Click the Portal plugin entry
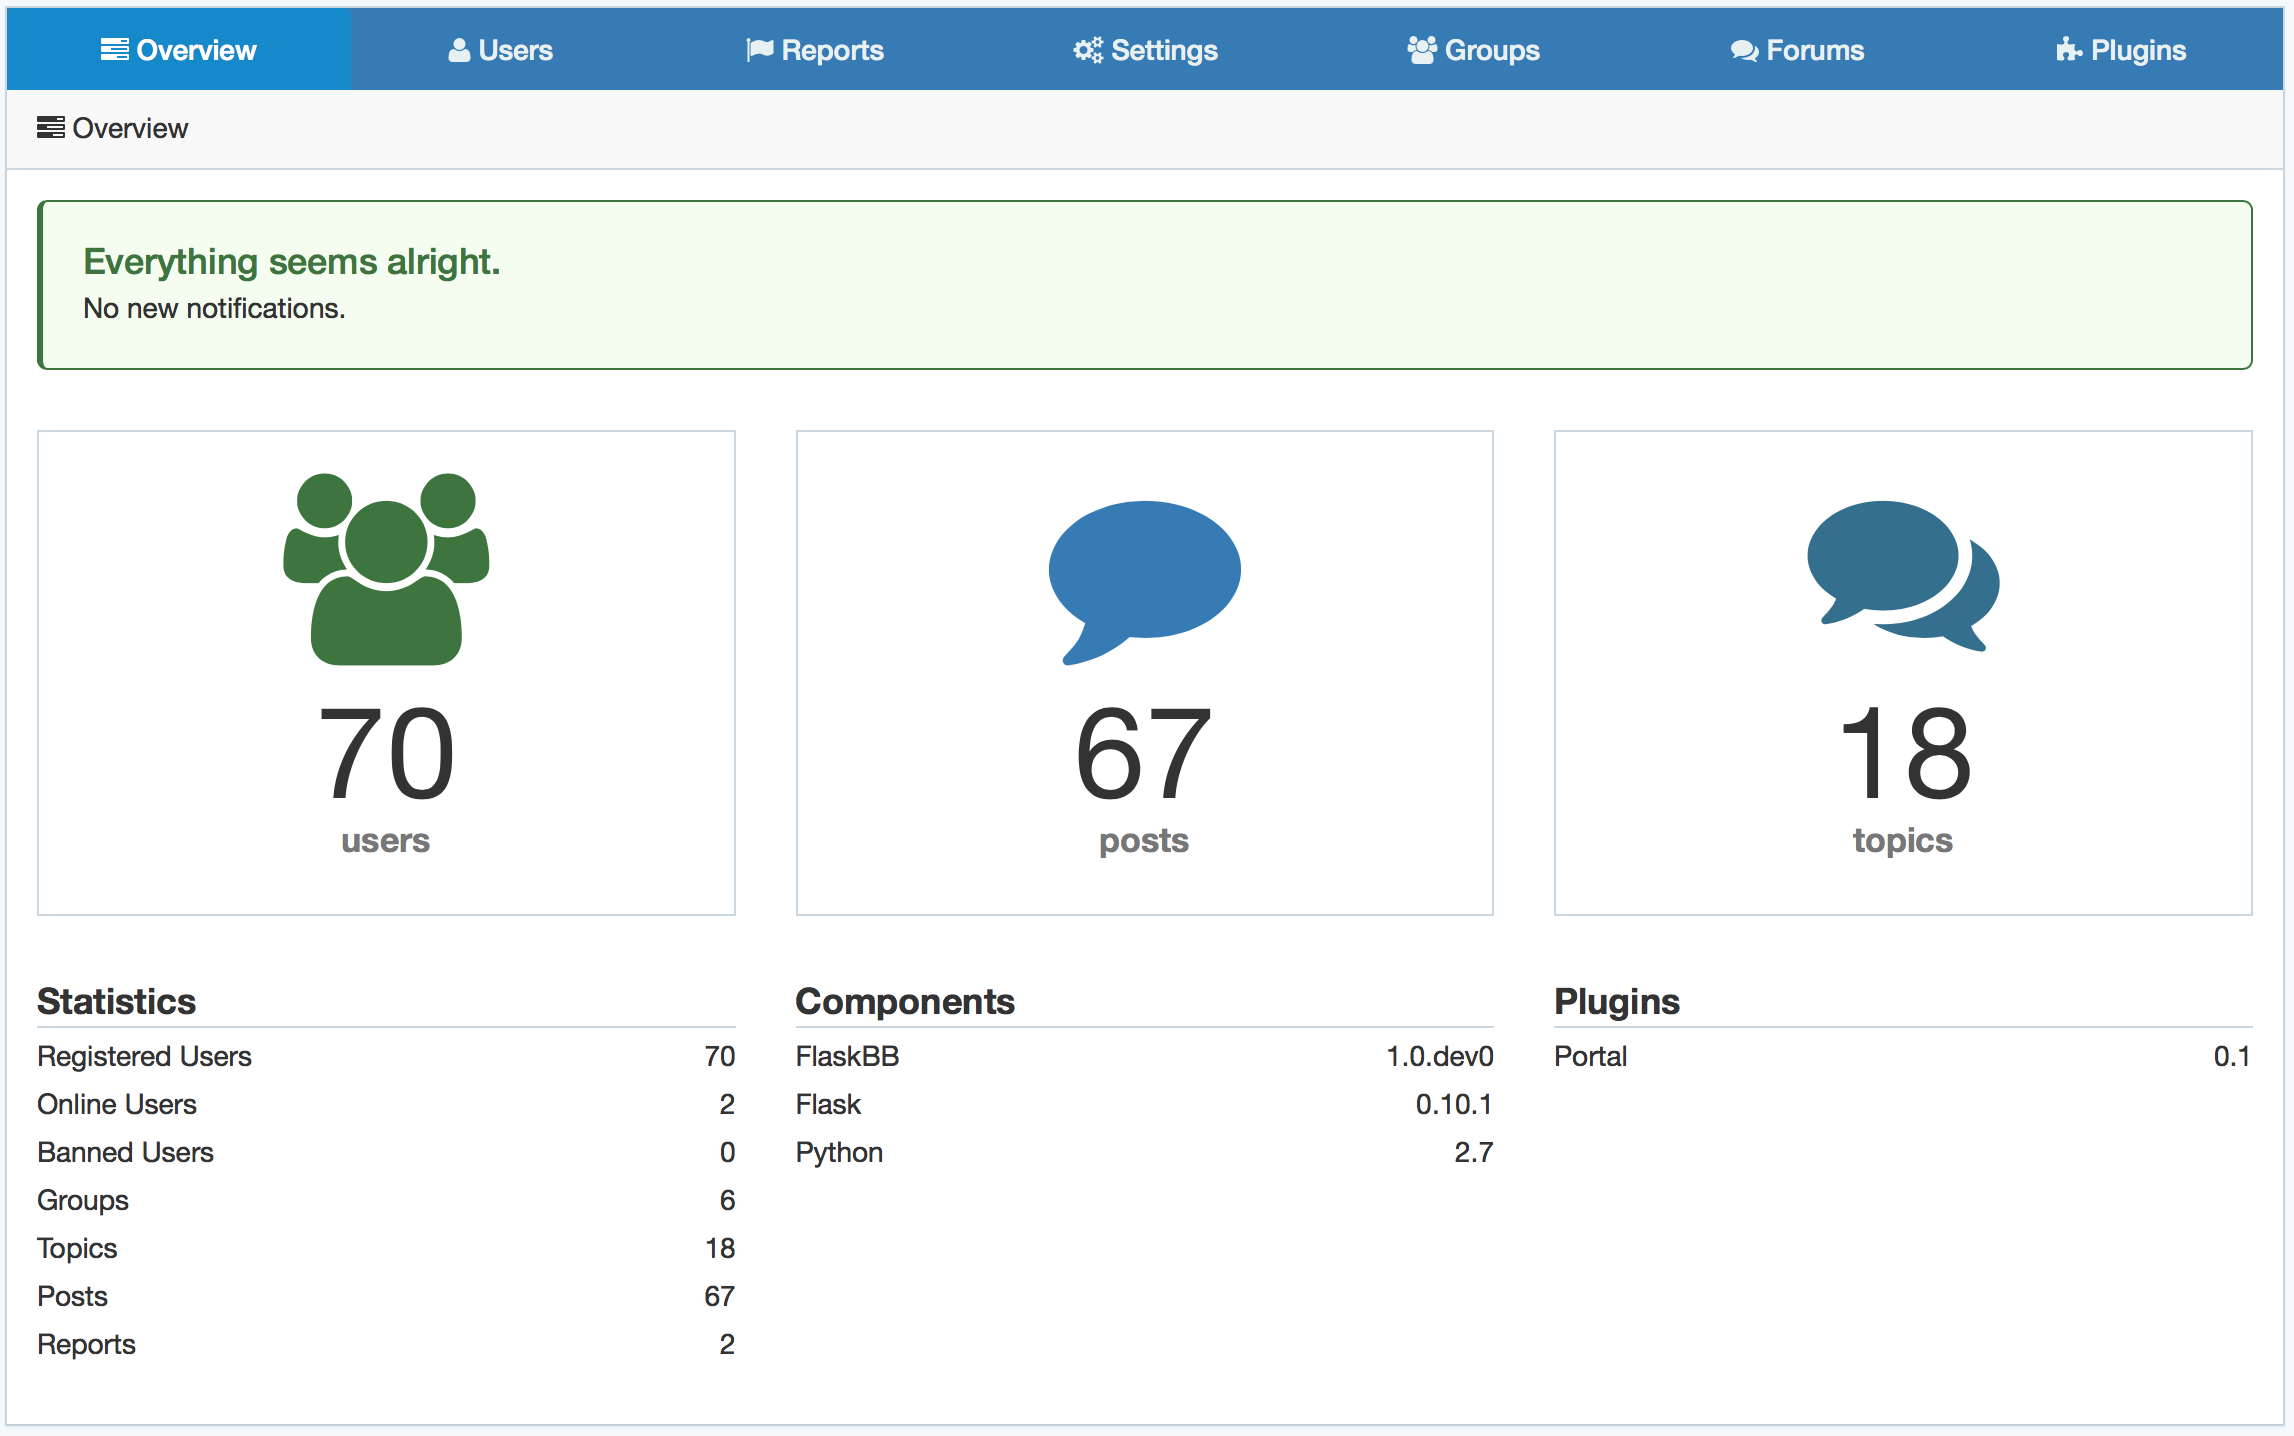The height and width of the screenshot is (1436, 2294). [1590, 1056]
